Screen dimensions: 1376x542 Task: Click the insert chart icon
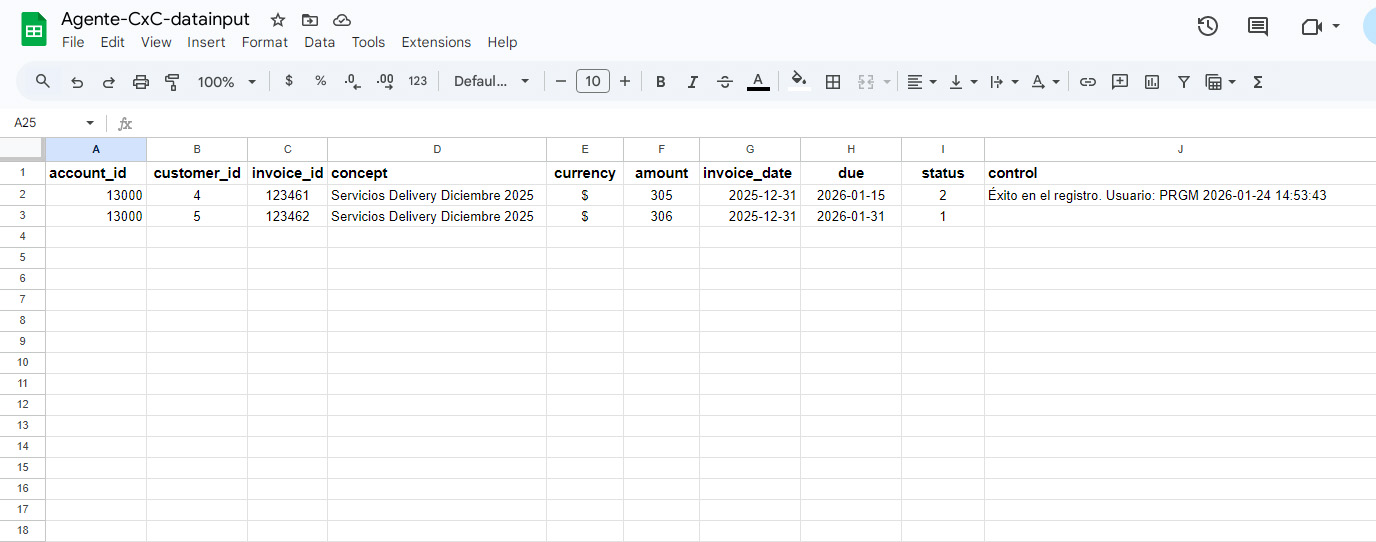click(x=1152, y=82)
